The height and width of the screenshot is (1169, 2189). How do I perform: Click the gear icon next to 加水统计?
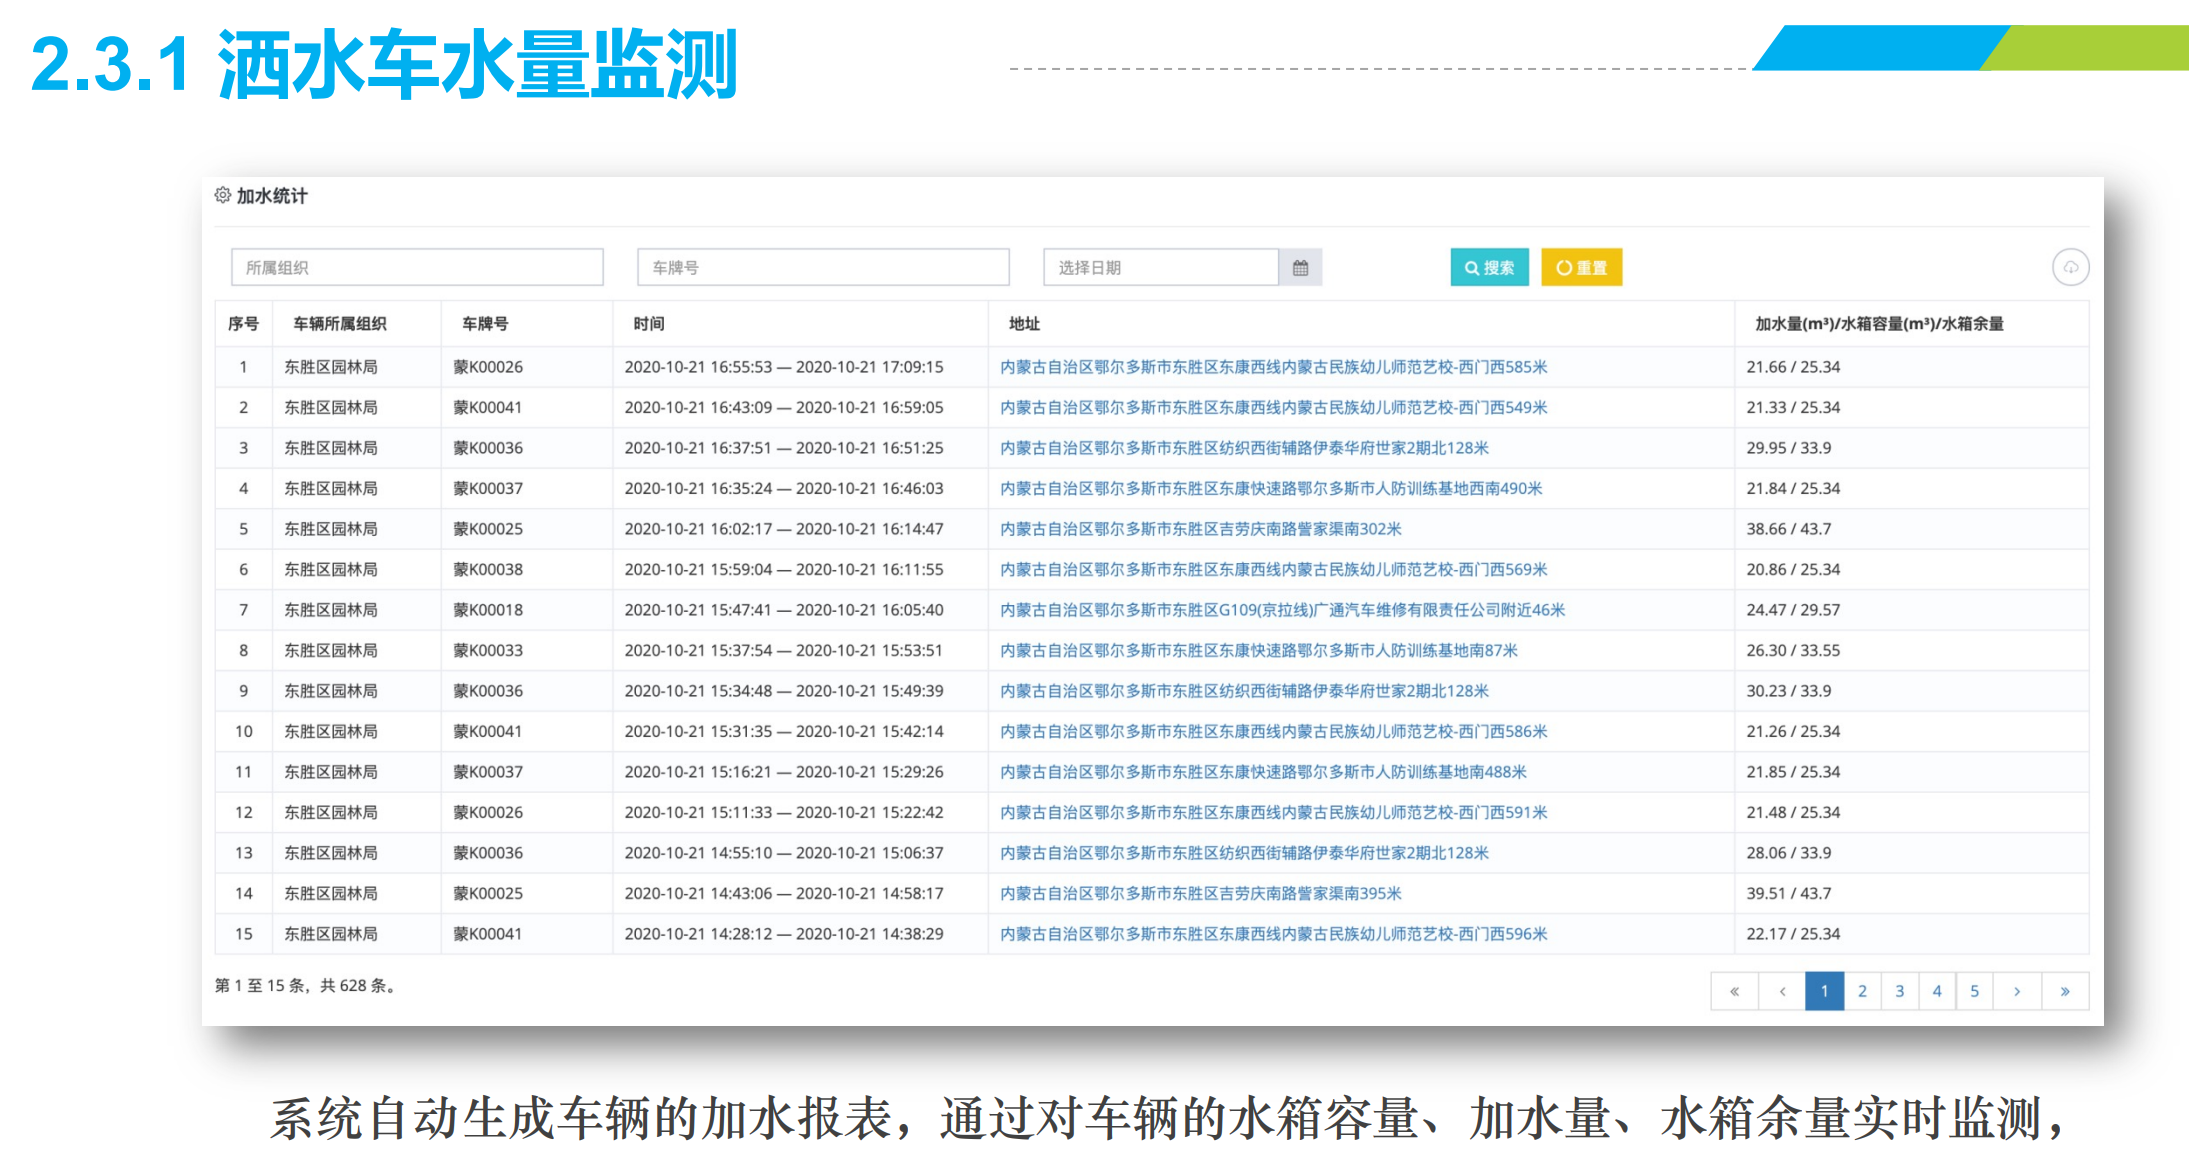tap(223, 195)
